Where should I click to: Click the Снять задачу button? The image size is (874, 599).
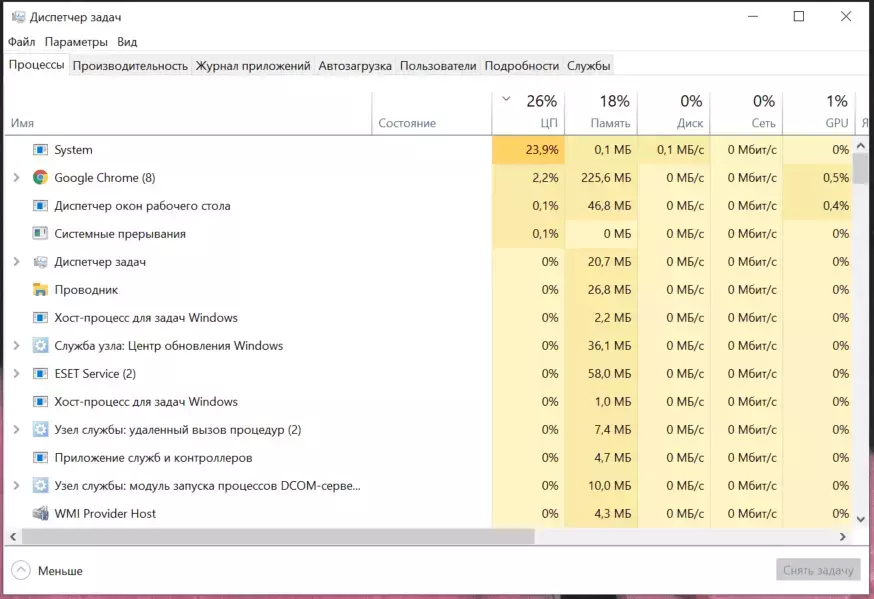tap(818, 570)
